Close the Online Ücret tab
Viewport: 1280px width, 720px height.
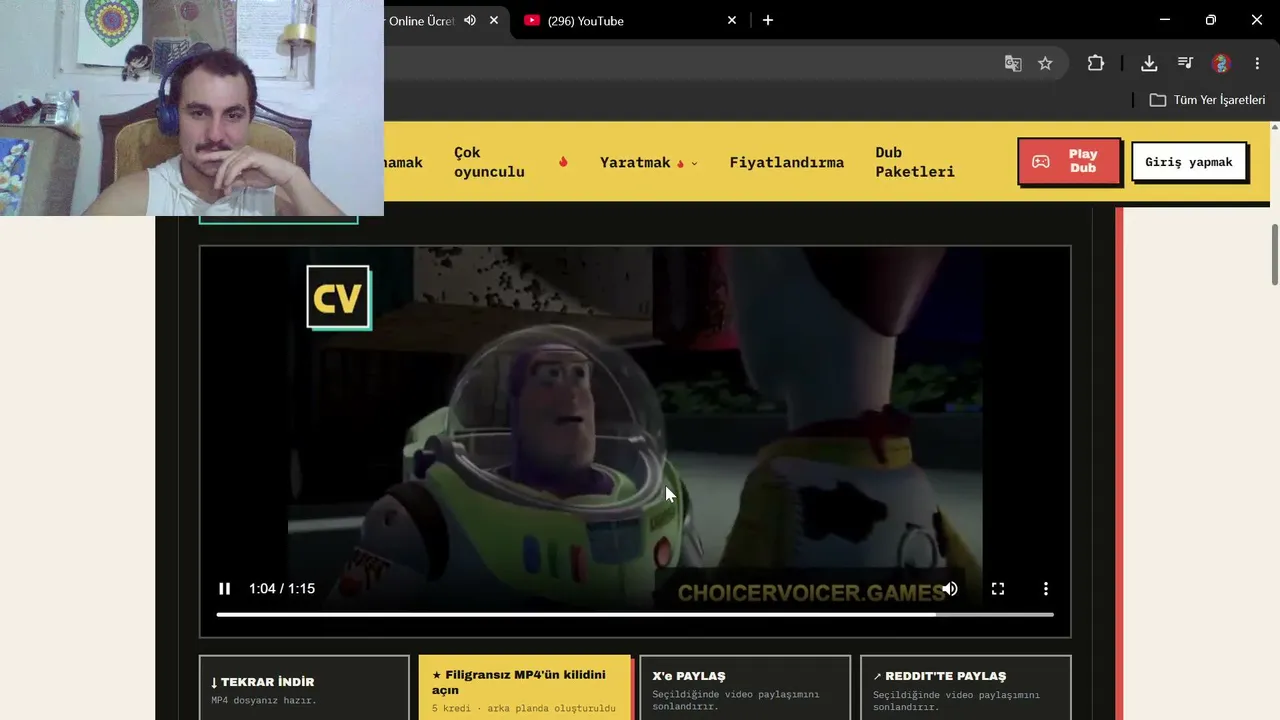tap(494, 20)
